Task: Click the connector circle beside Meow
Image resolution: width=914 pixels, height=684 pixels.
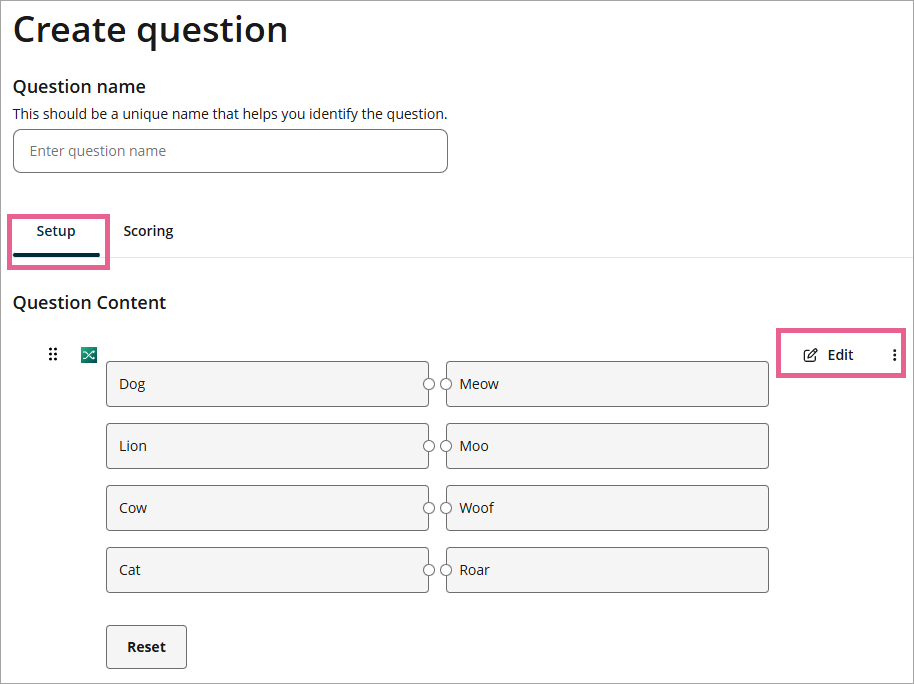Action: click(x=446, y=384)
